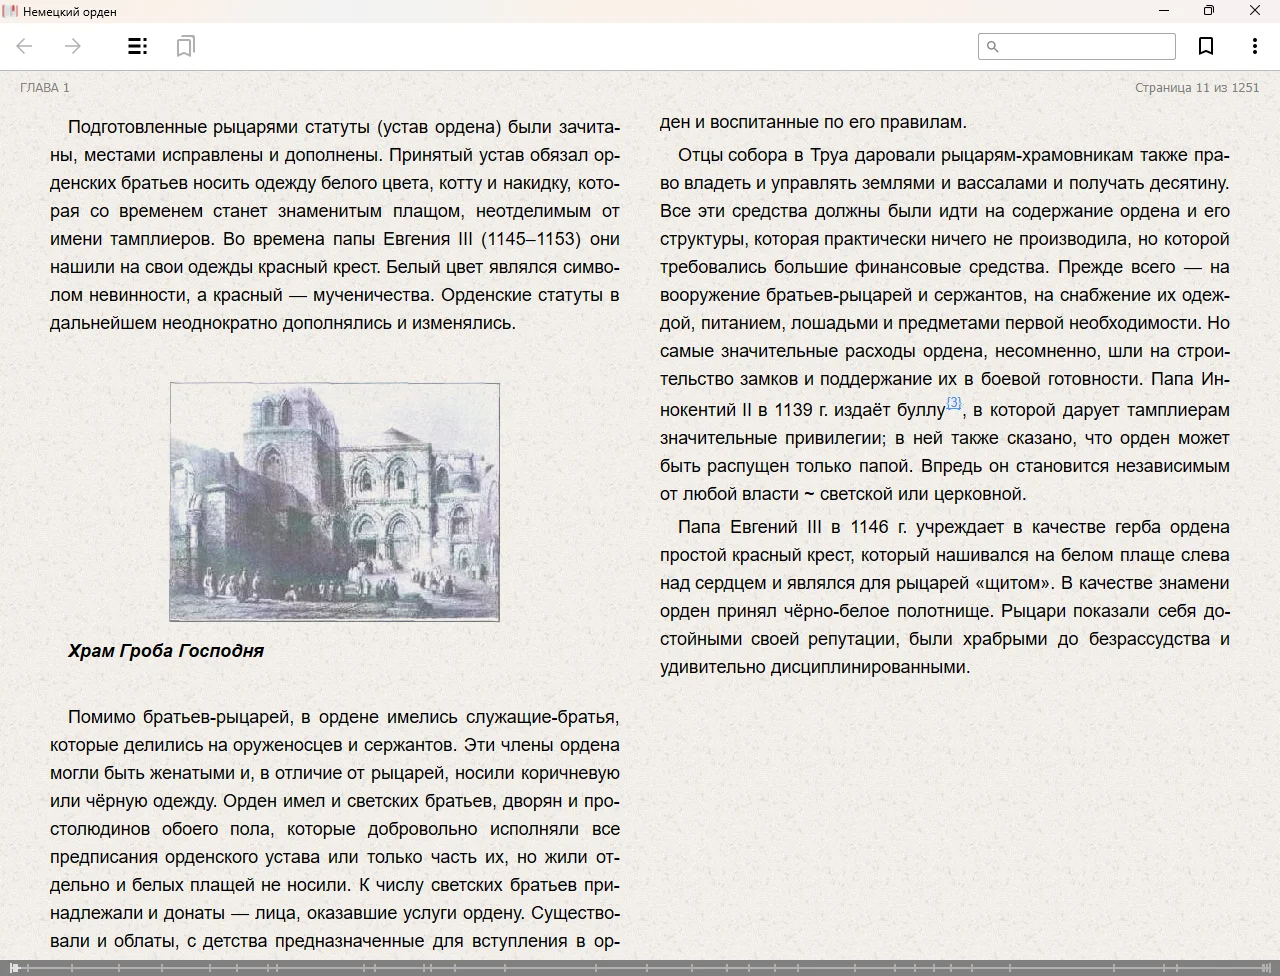Click the caption "Храм Гроба Господня"

tap(166, 651)
